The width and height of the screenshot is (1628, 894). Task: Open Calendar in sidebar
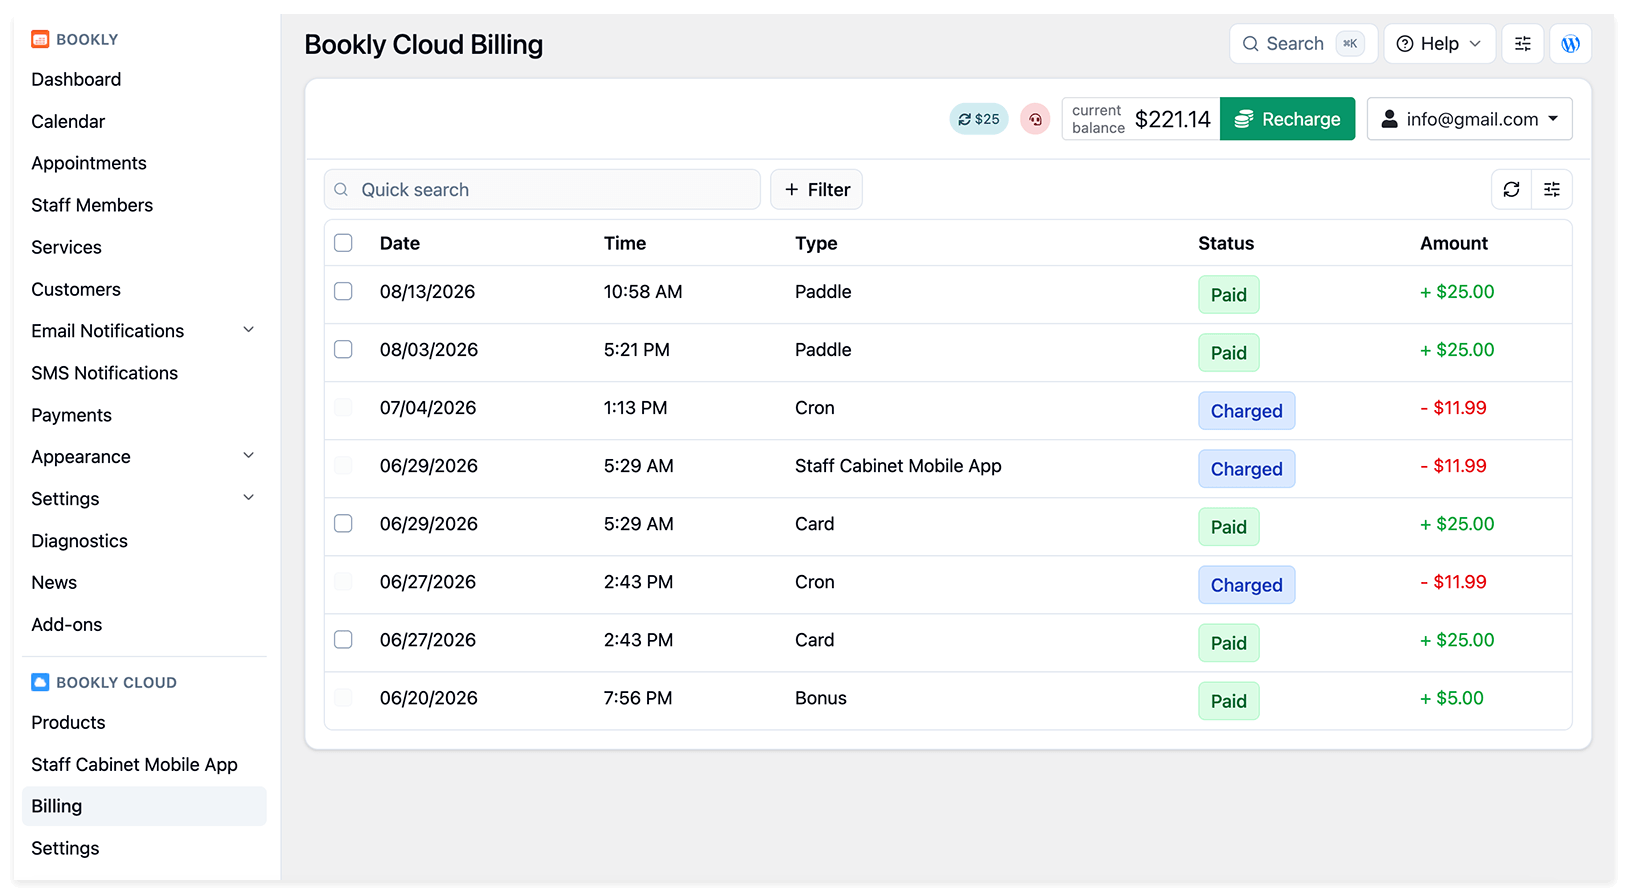point(68,121)
